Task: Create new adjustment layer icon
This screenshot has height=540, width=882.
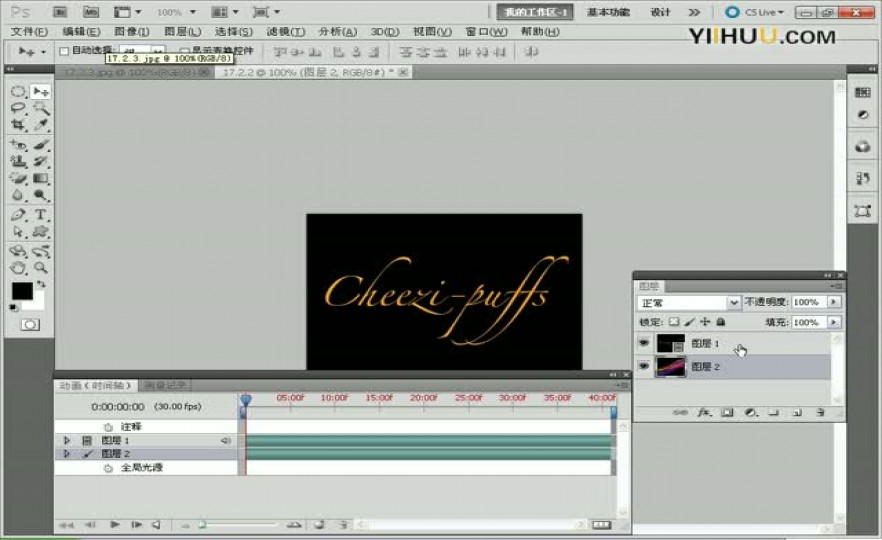Action: pyautogui.click(x=750, y=412)
